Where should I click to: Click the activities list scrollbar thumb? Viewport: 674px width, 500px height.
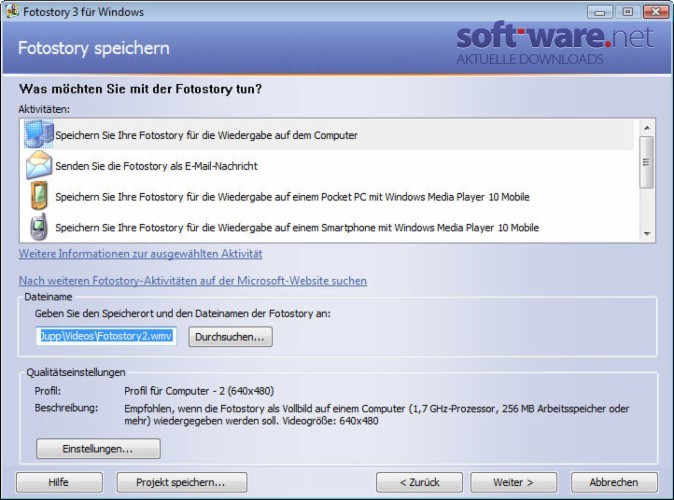pos(646,162)
